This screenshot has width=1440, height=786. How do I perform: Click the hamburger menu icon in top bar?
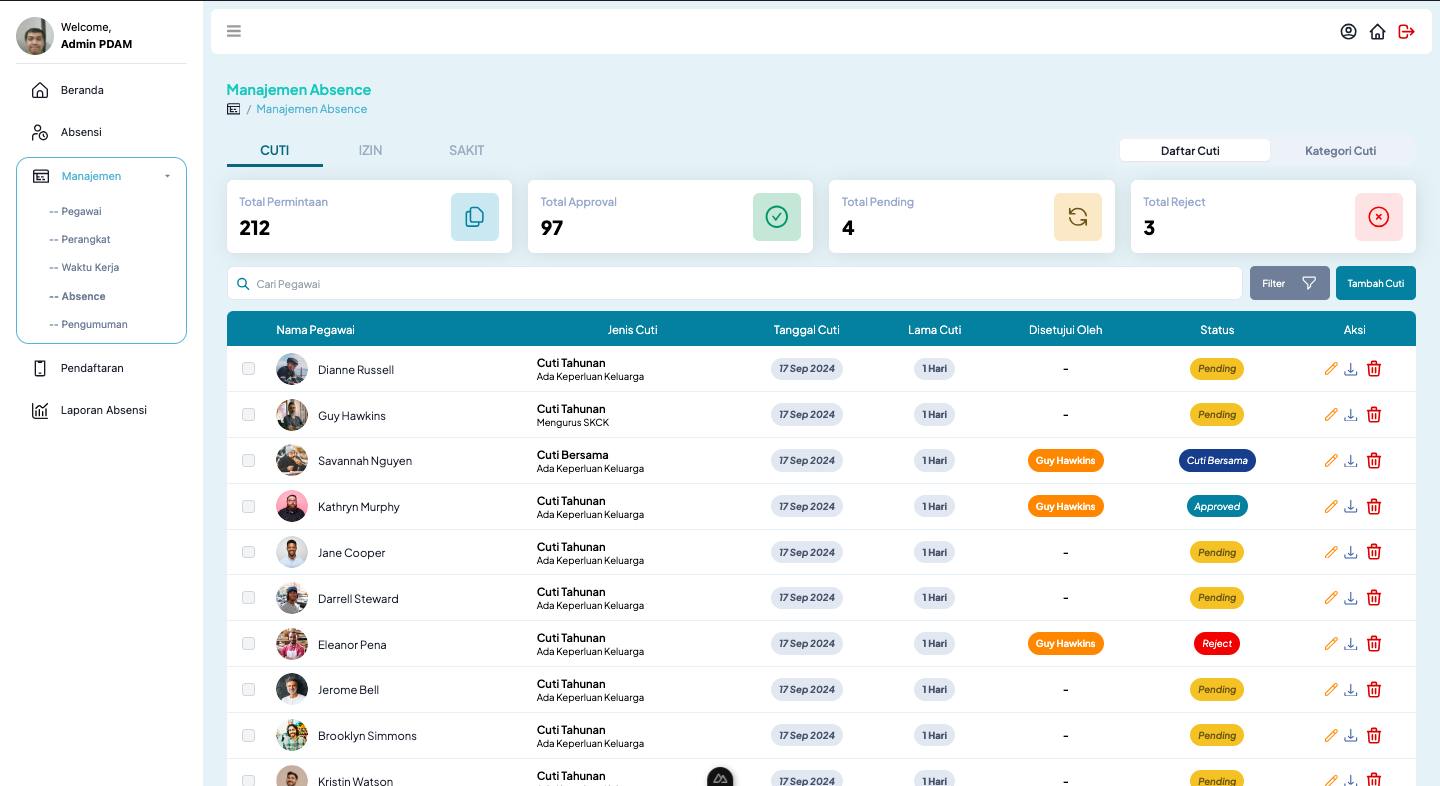point(234,31)
